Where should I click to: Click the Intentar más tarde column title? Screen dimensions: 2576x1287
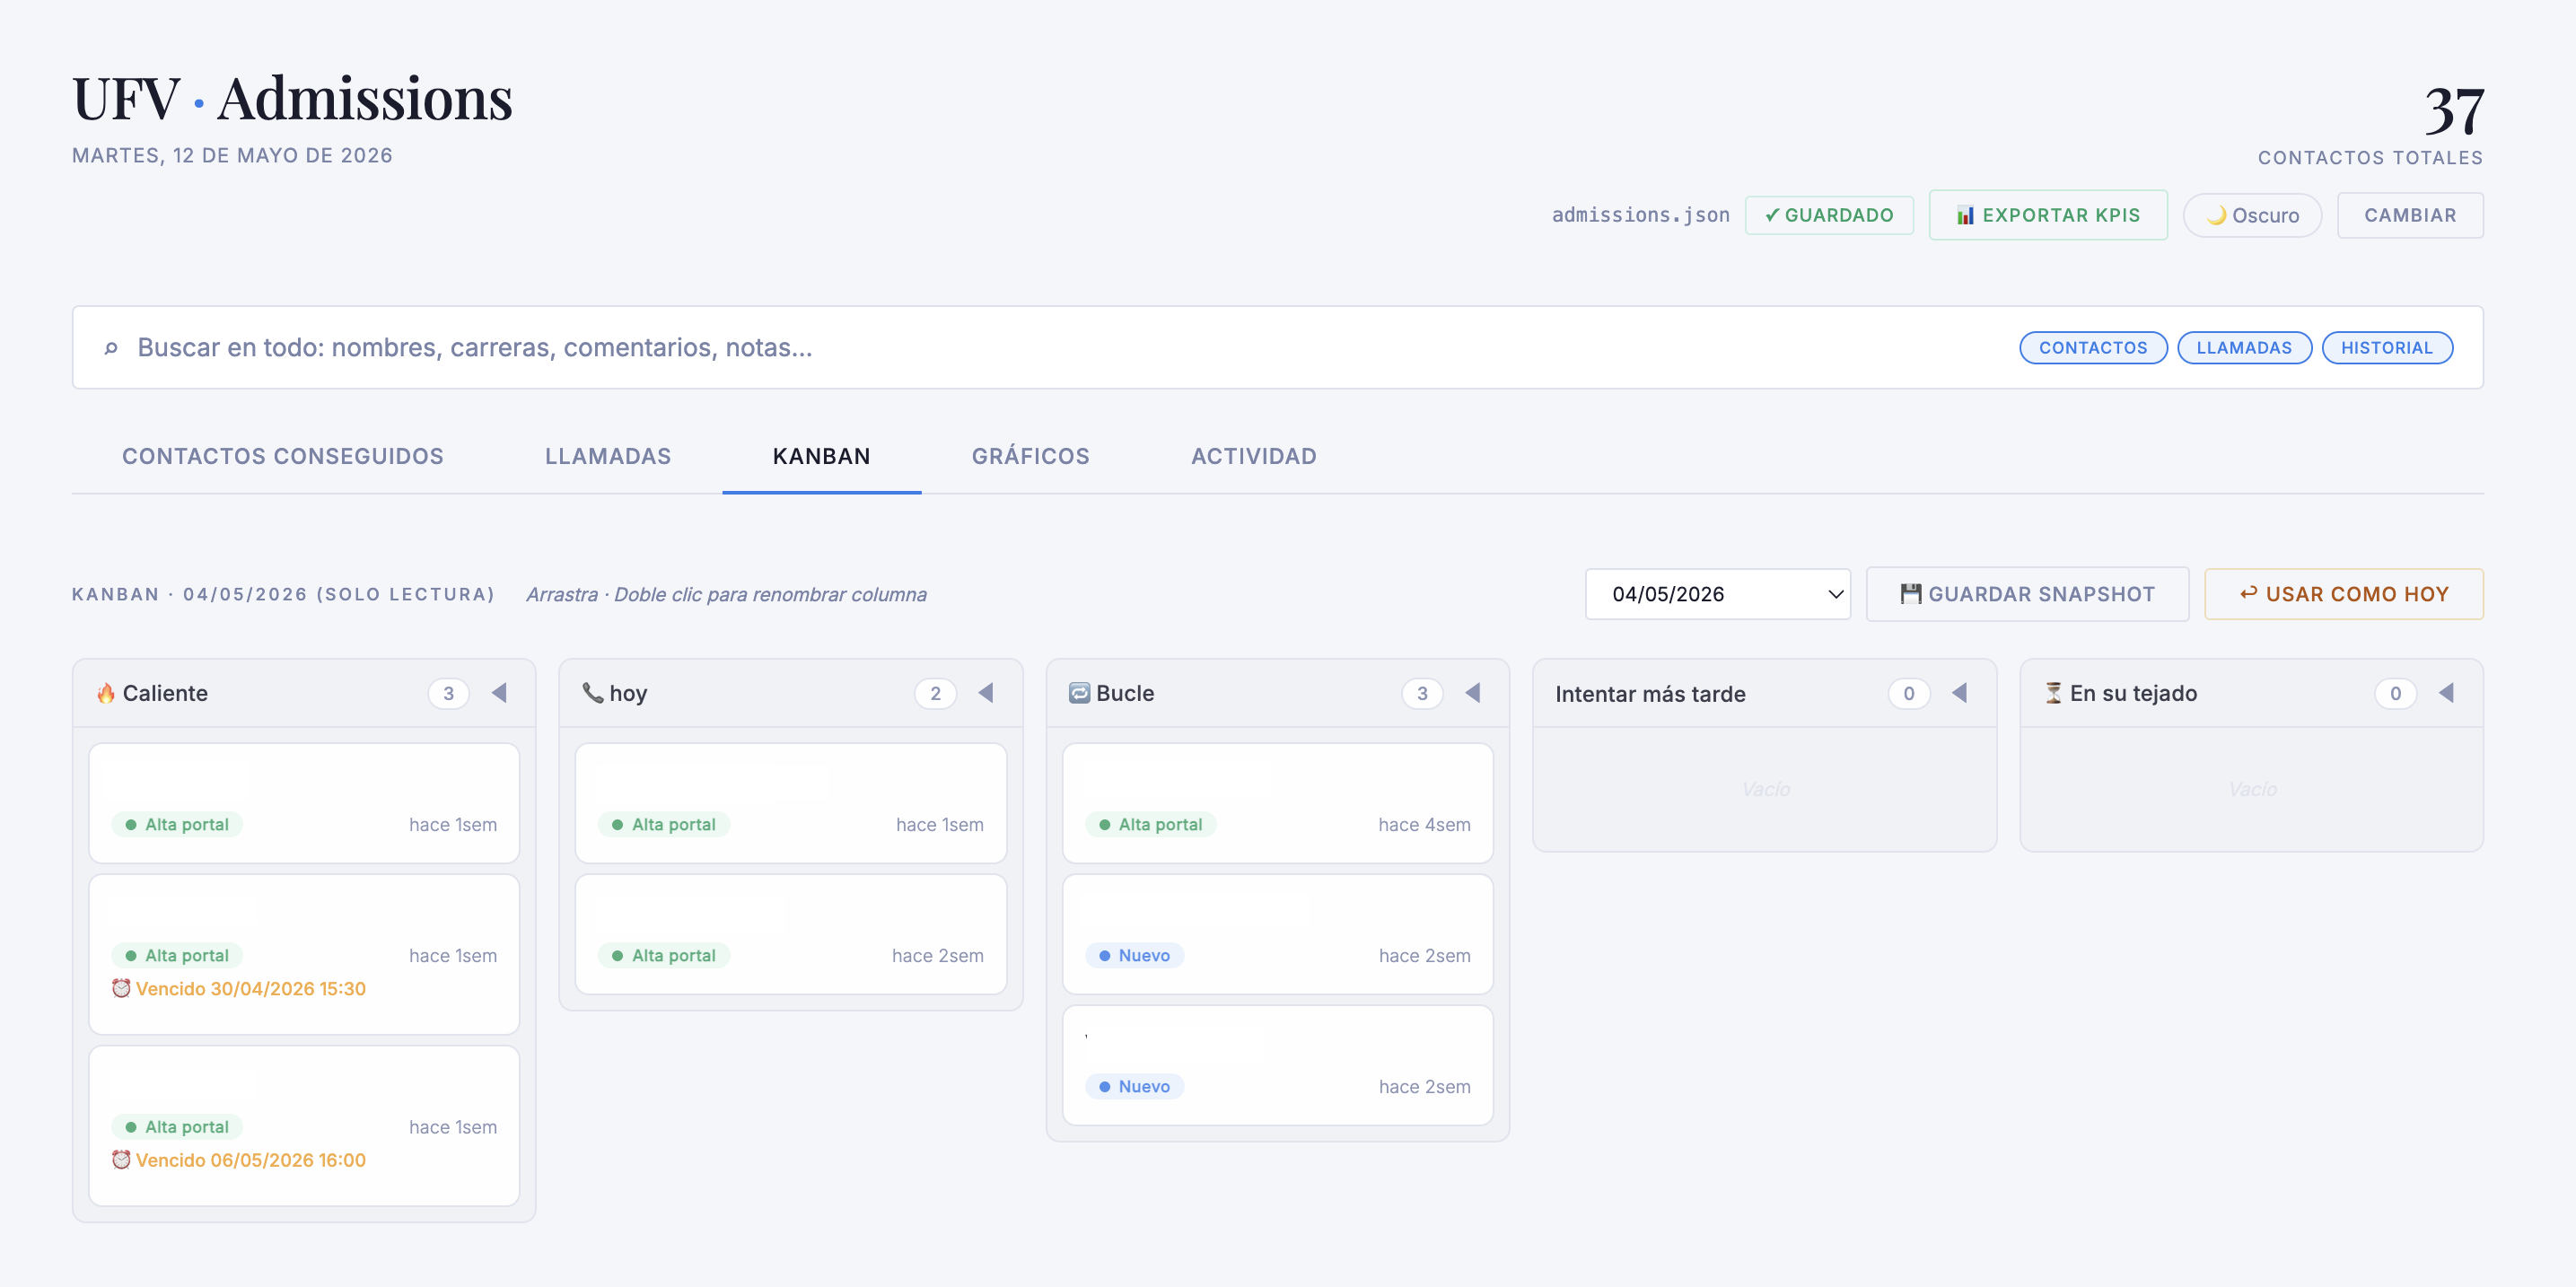click(1650, 694)
